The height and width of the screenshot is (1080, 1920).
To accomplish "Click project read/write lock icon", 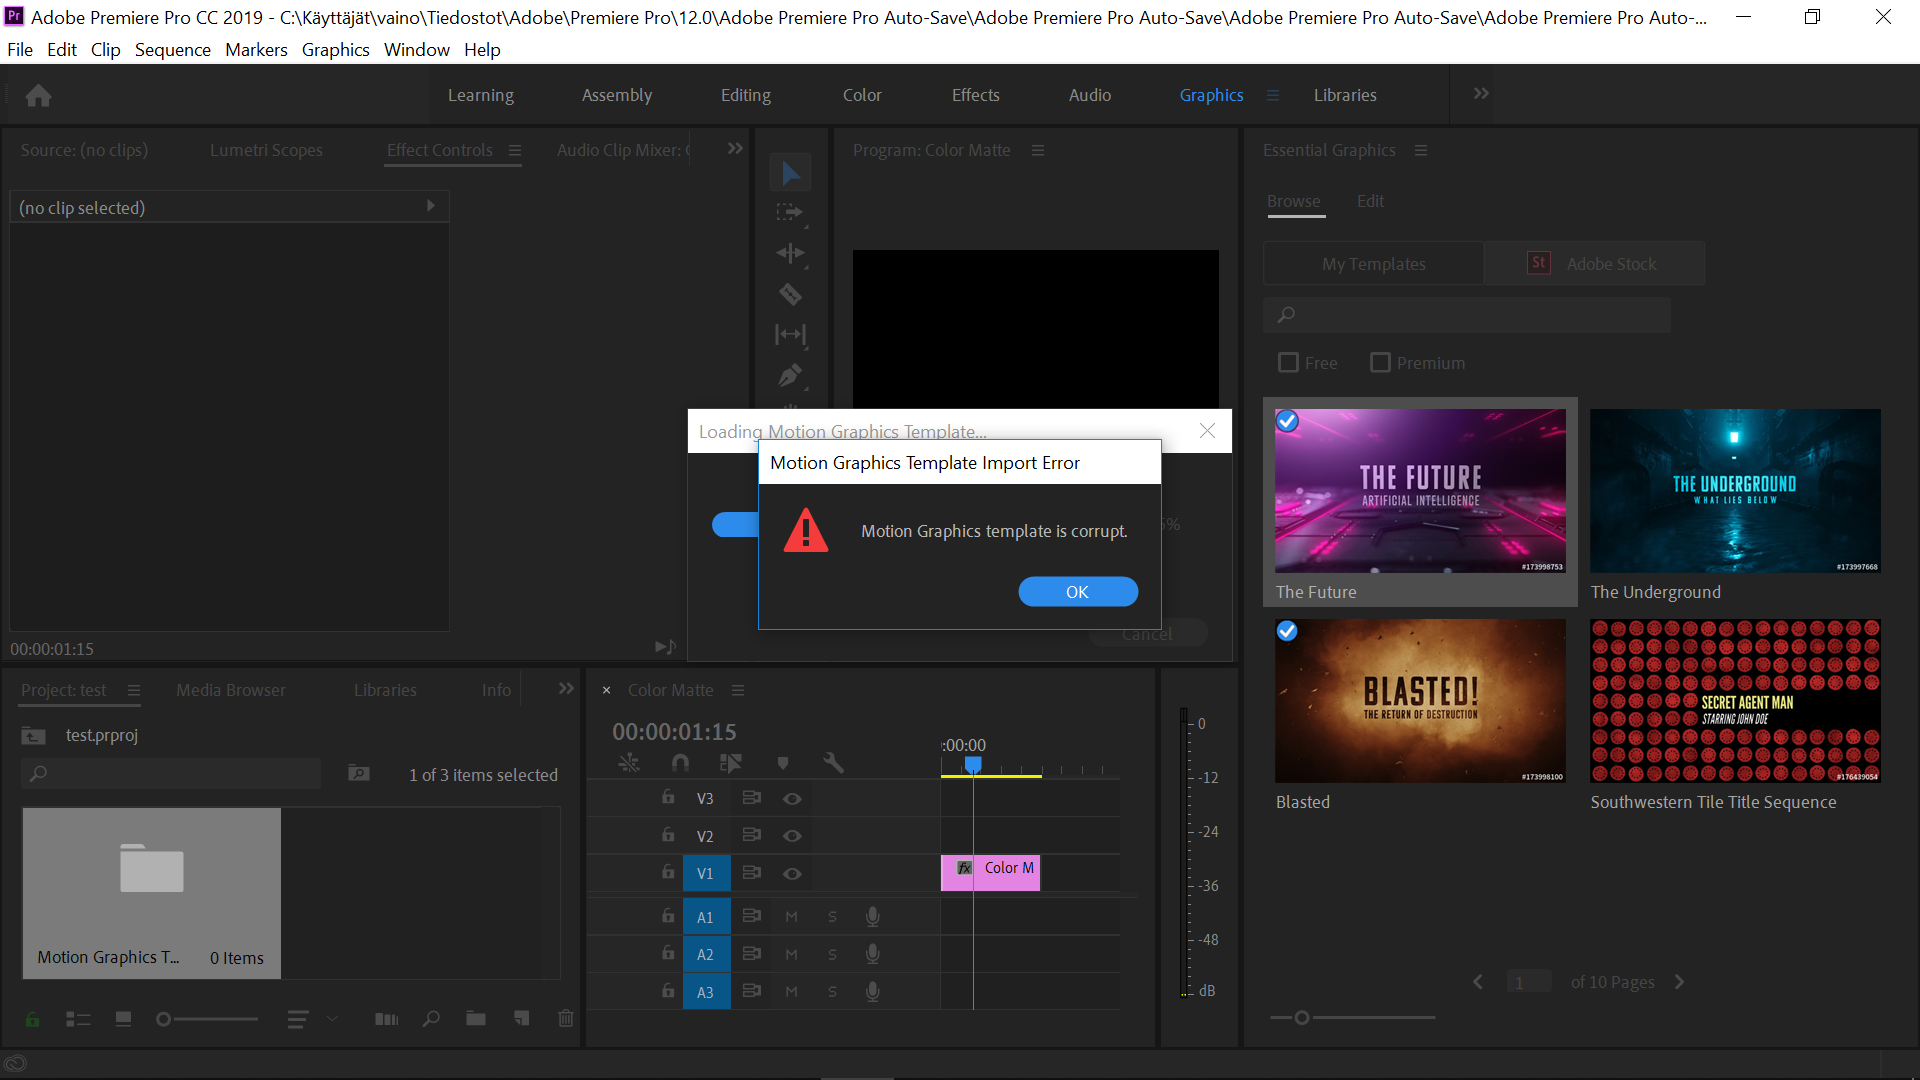I will tap(33, 1019).
